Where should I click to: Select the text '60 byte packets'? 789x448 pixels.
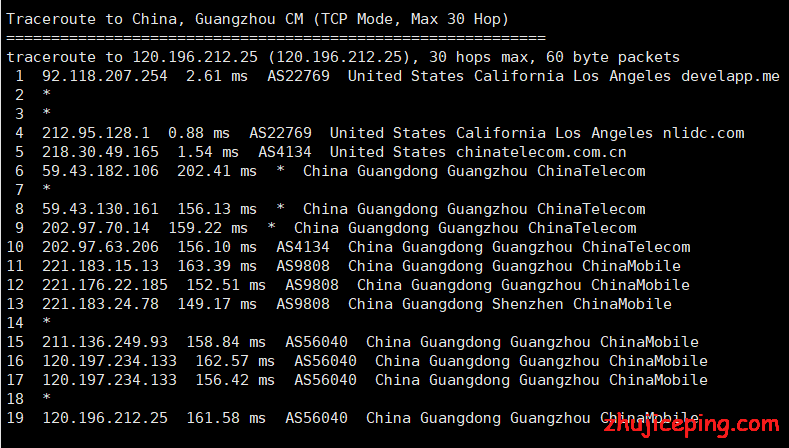click(613, 57)
